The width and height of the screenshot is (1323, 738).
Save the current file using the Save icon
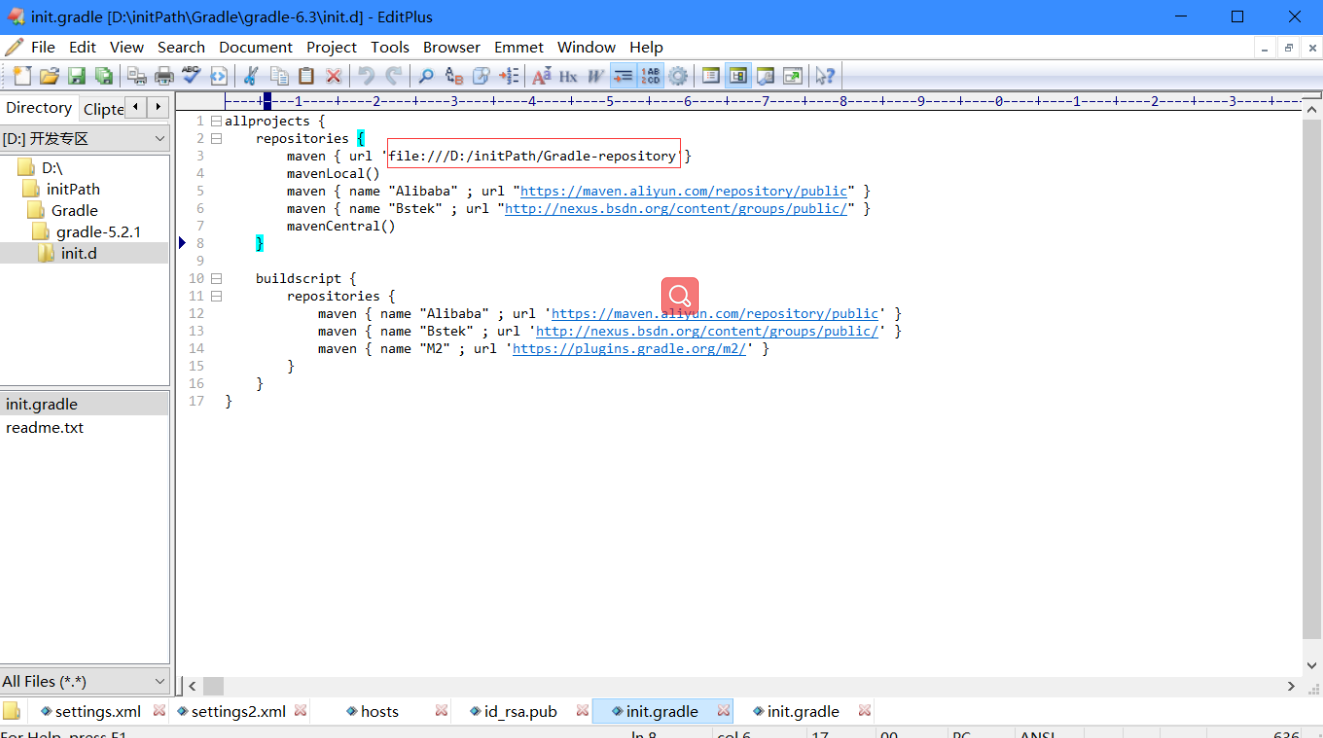pyautogui.click(x=76, y=76)
